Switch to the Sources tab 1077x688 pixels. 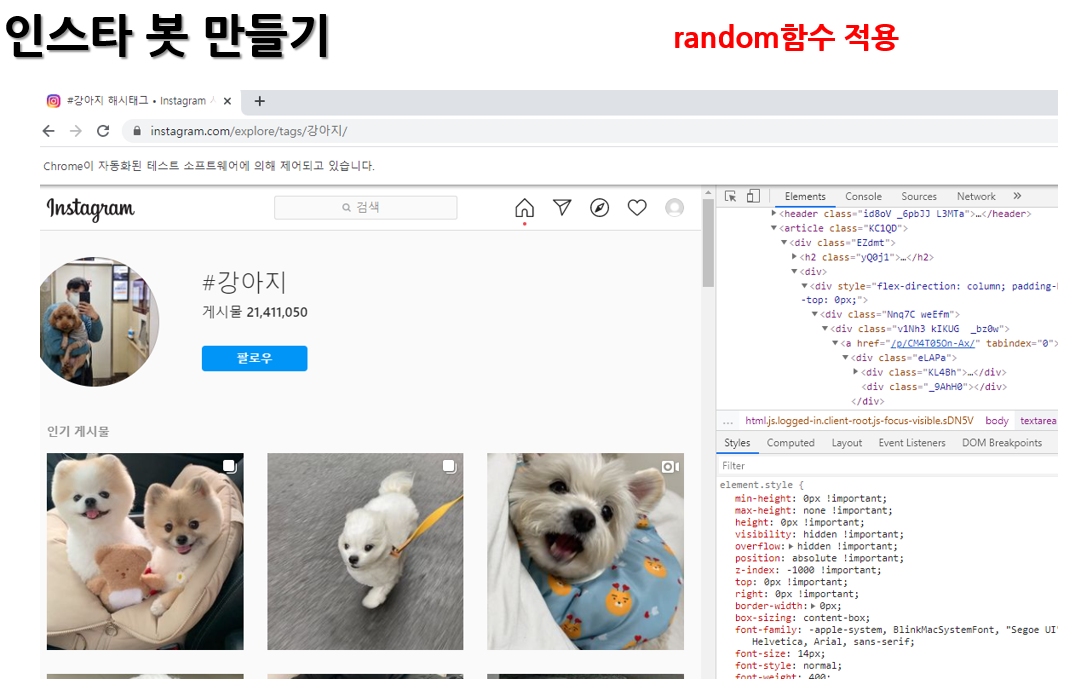pyautogui.click(x=919, y=196)
